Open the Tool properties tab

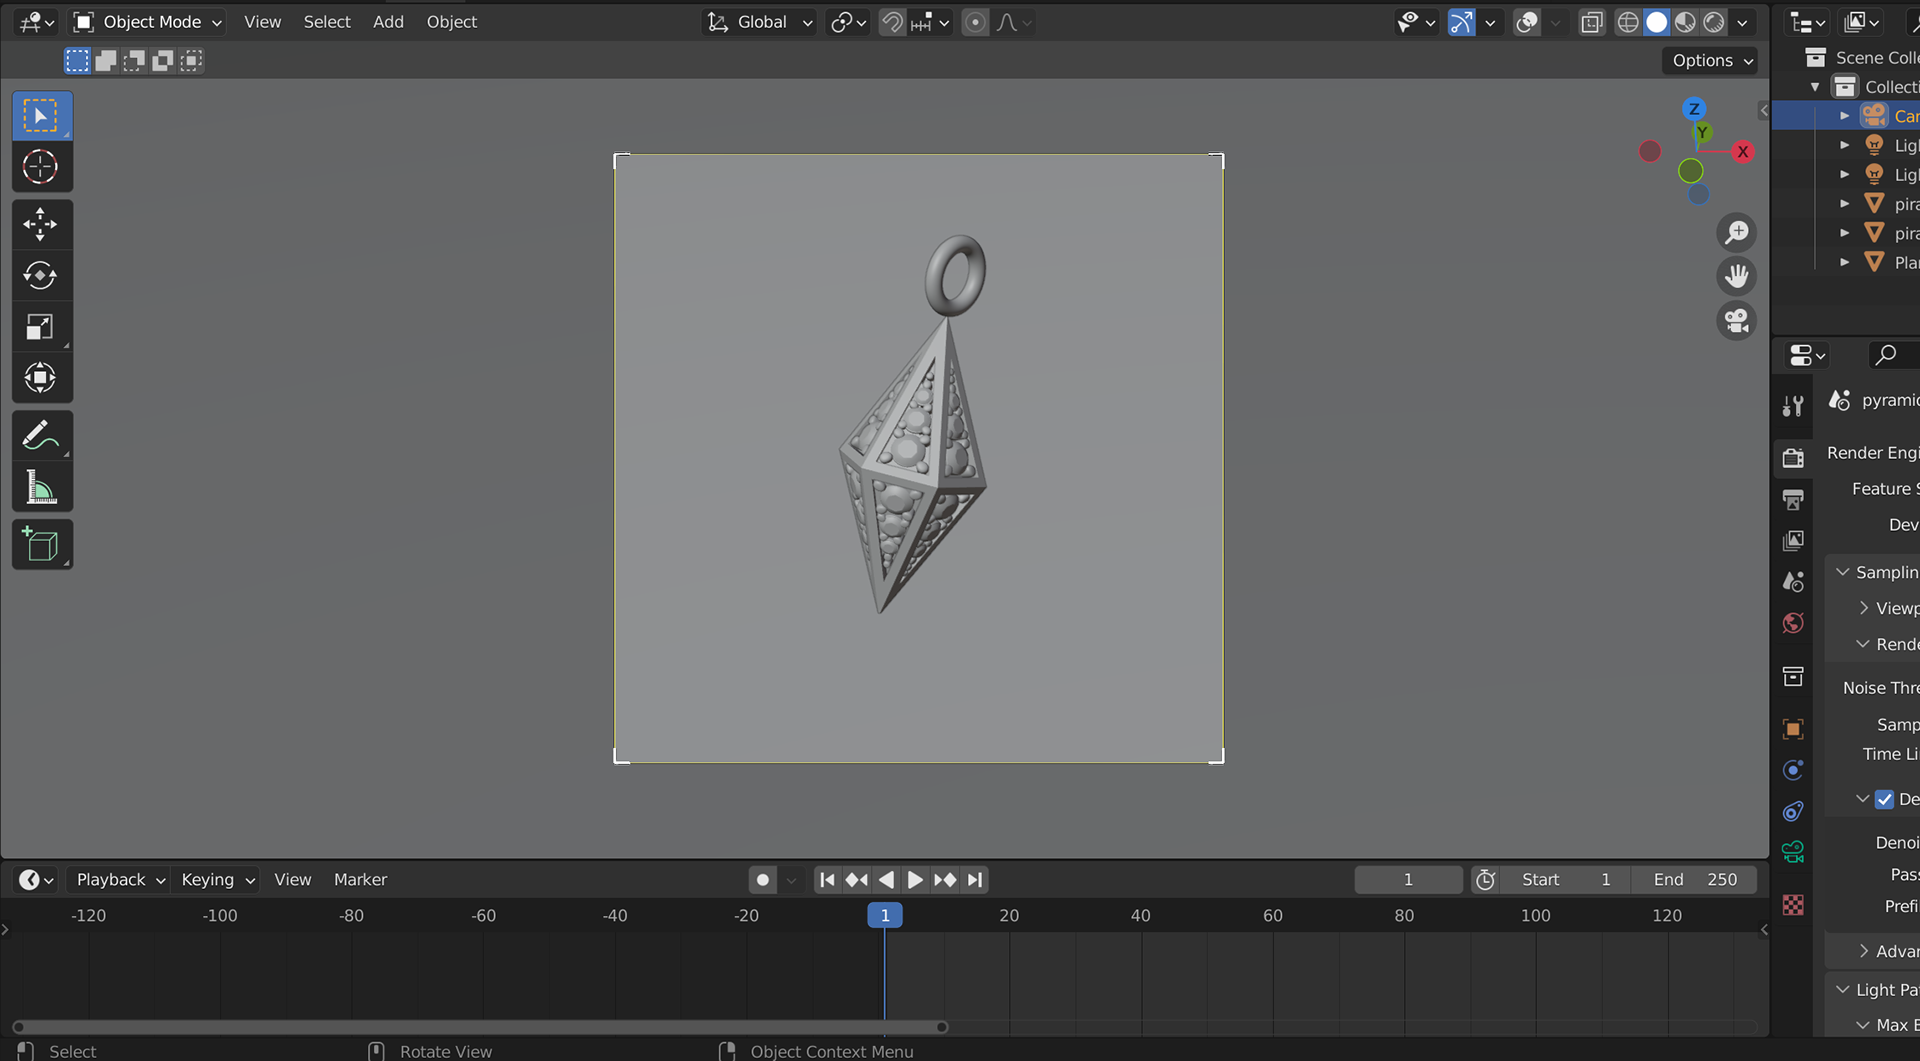point(1793,406)
